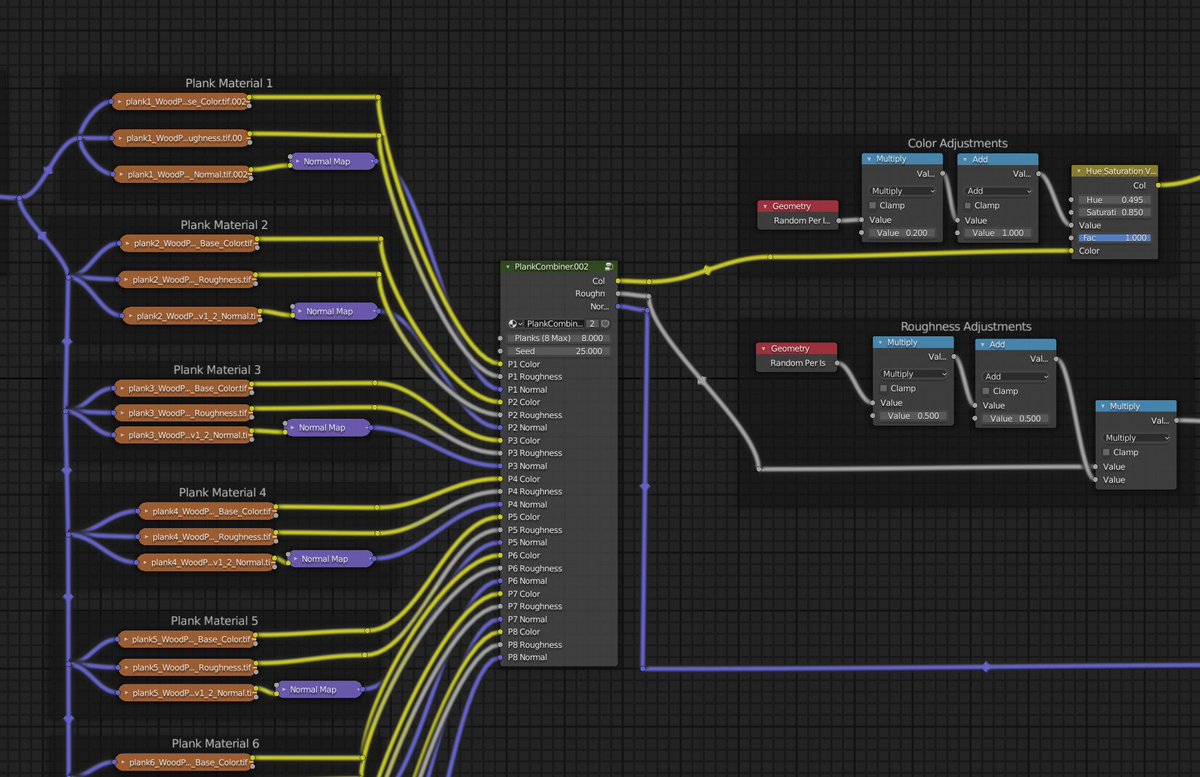
Task: Open the operation dropdown on the Add node
Action: point(997,190)
